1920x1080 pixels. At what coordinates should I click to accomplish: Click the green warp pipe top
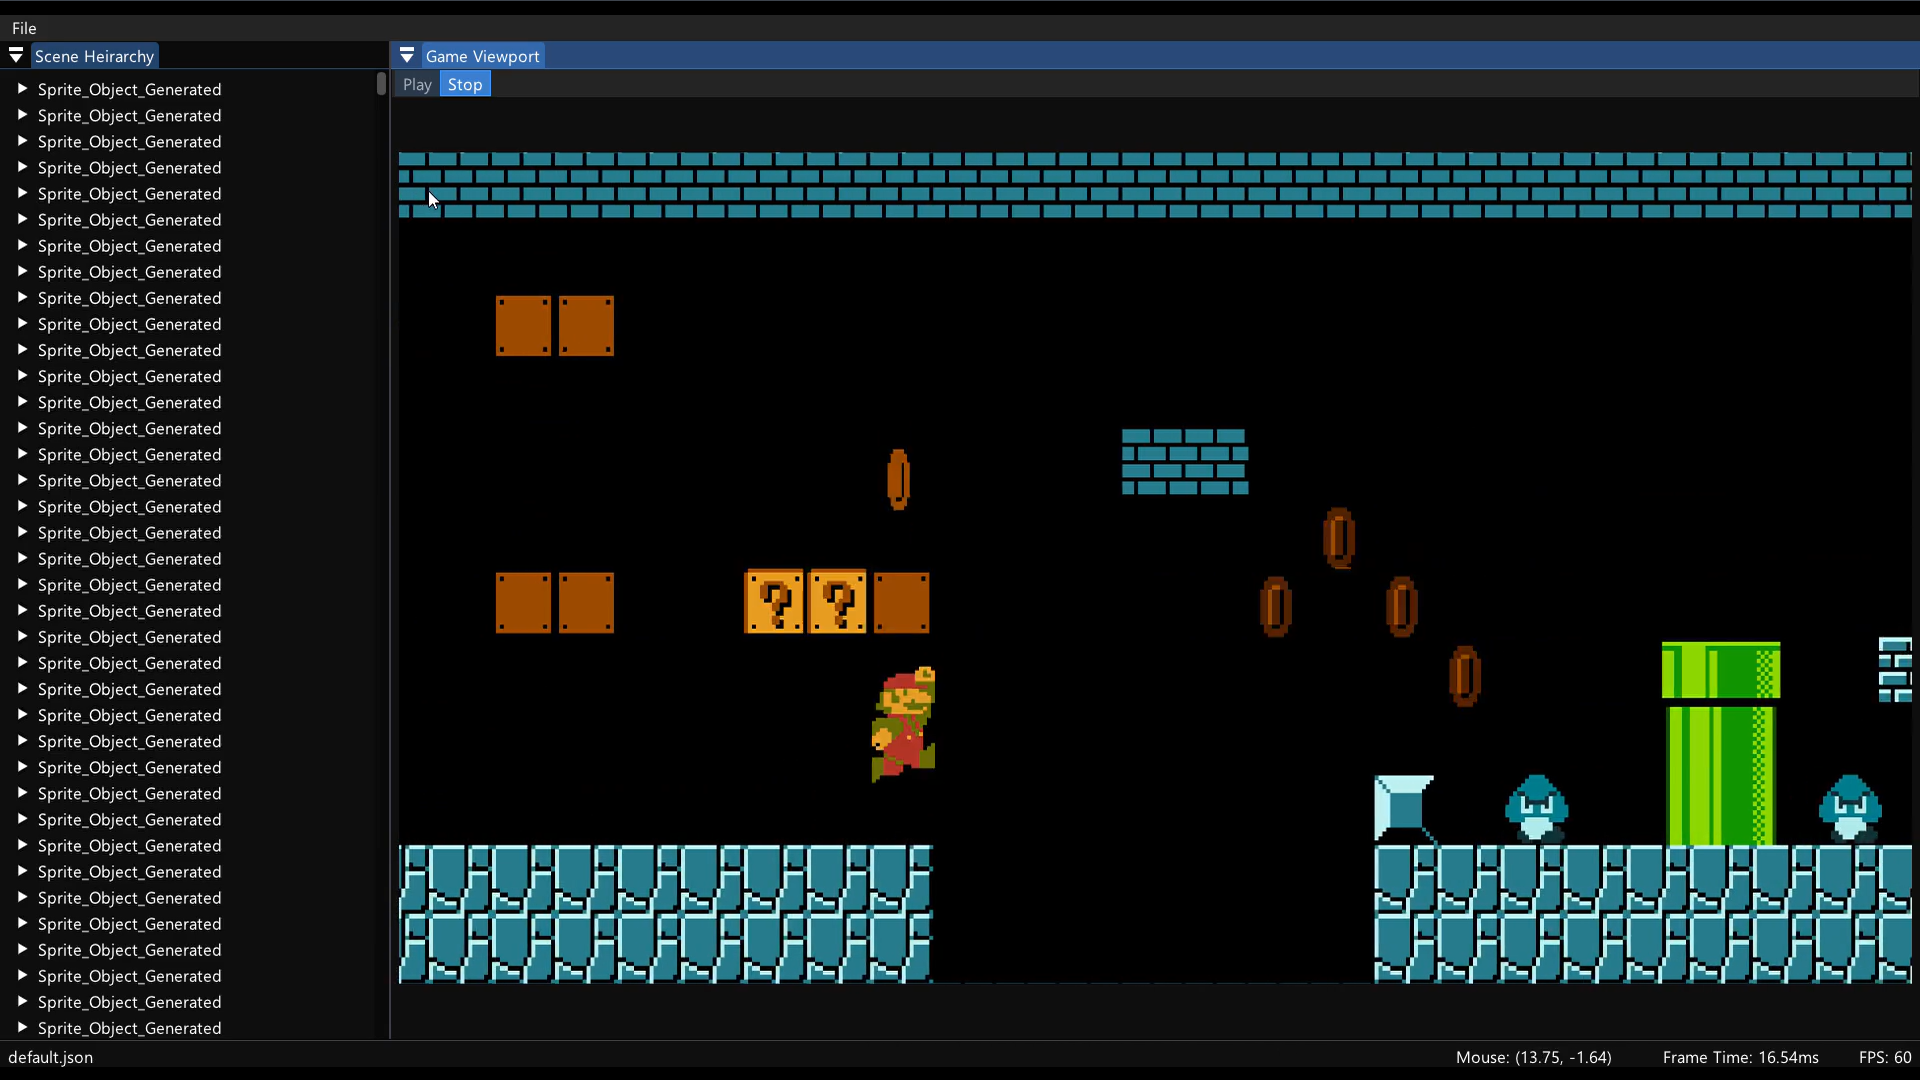[1720, 670]
